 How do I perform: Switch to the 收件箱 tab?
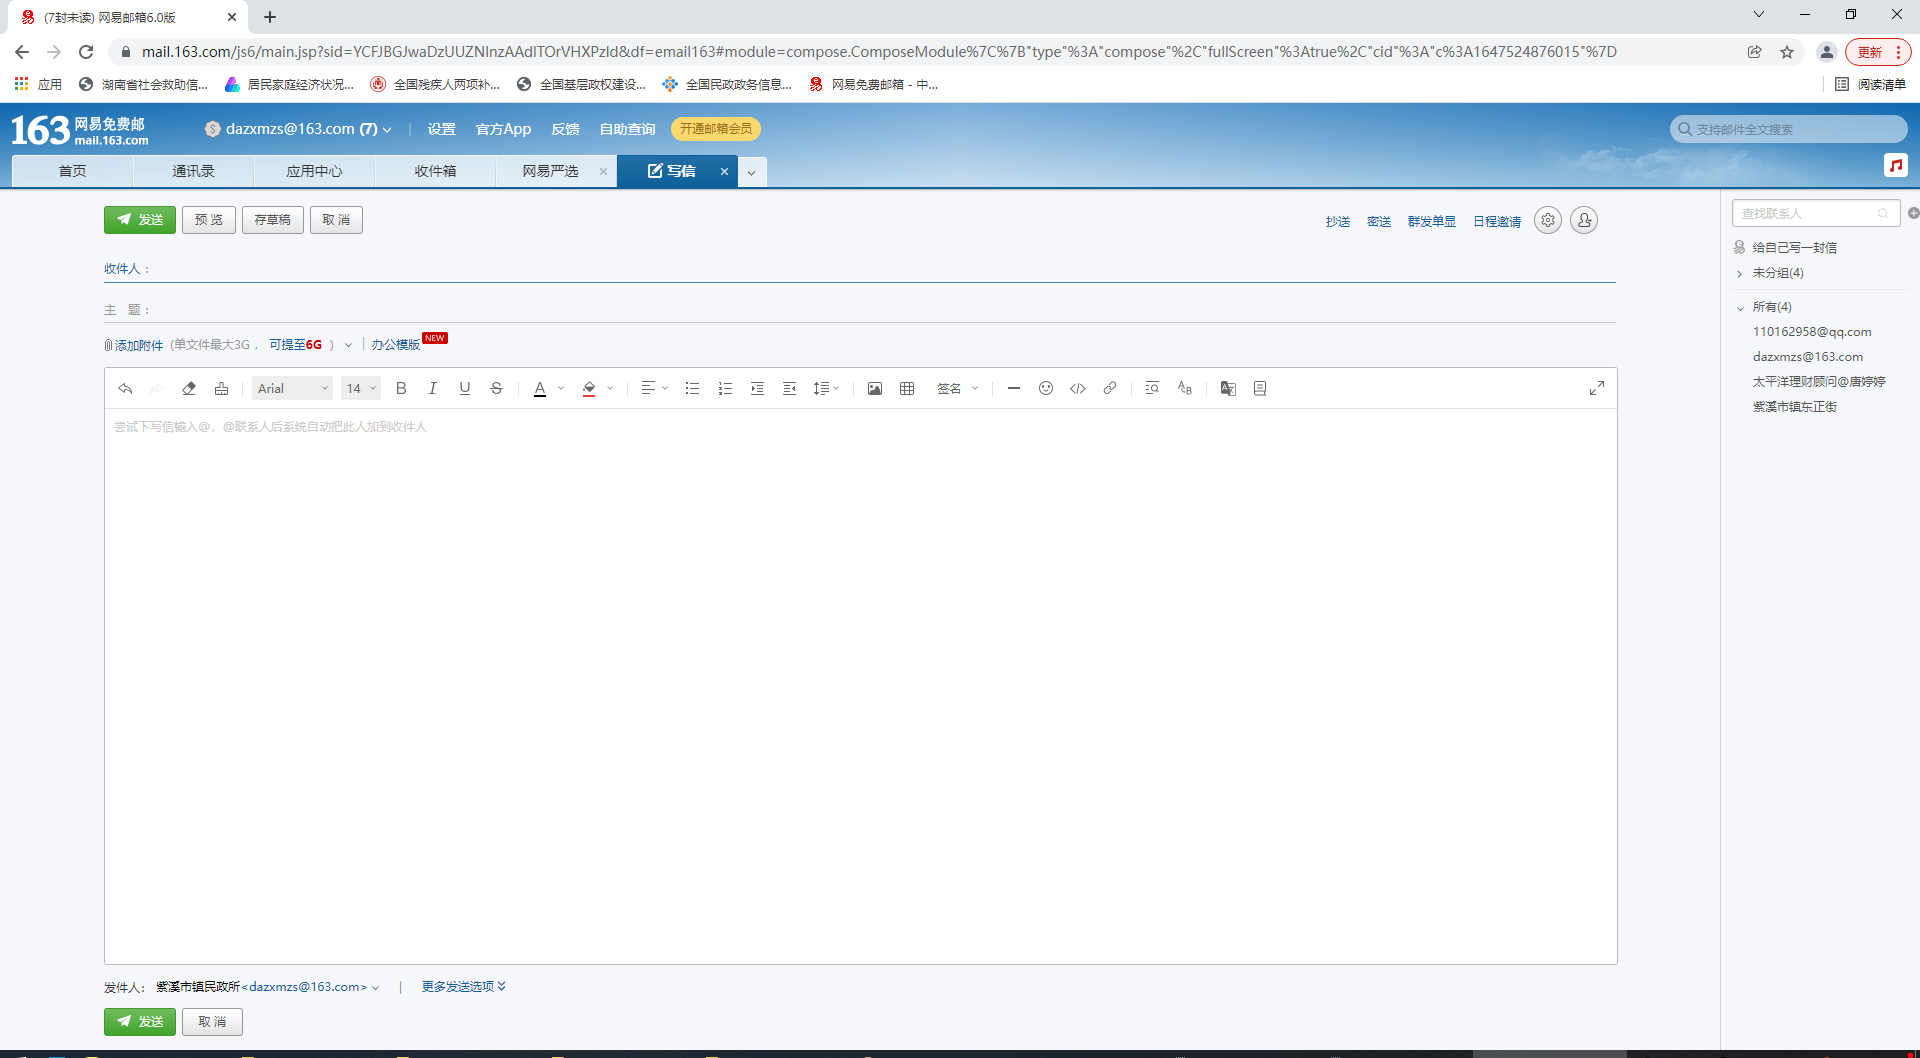[x=435, y=172]
